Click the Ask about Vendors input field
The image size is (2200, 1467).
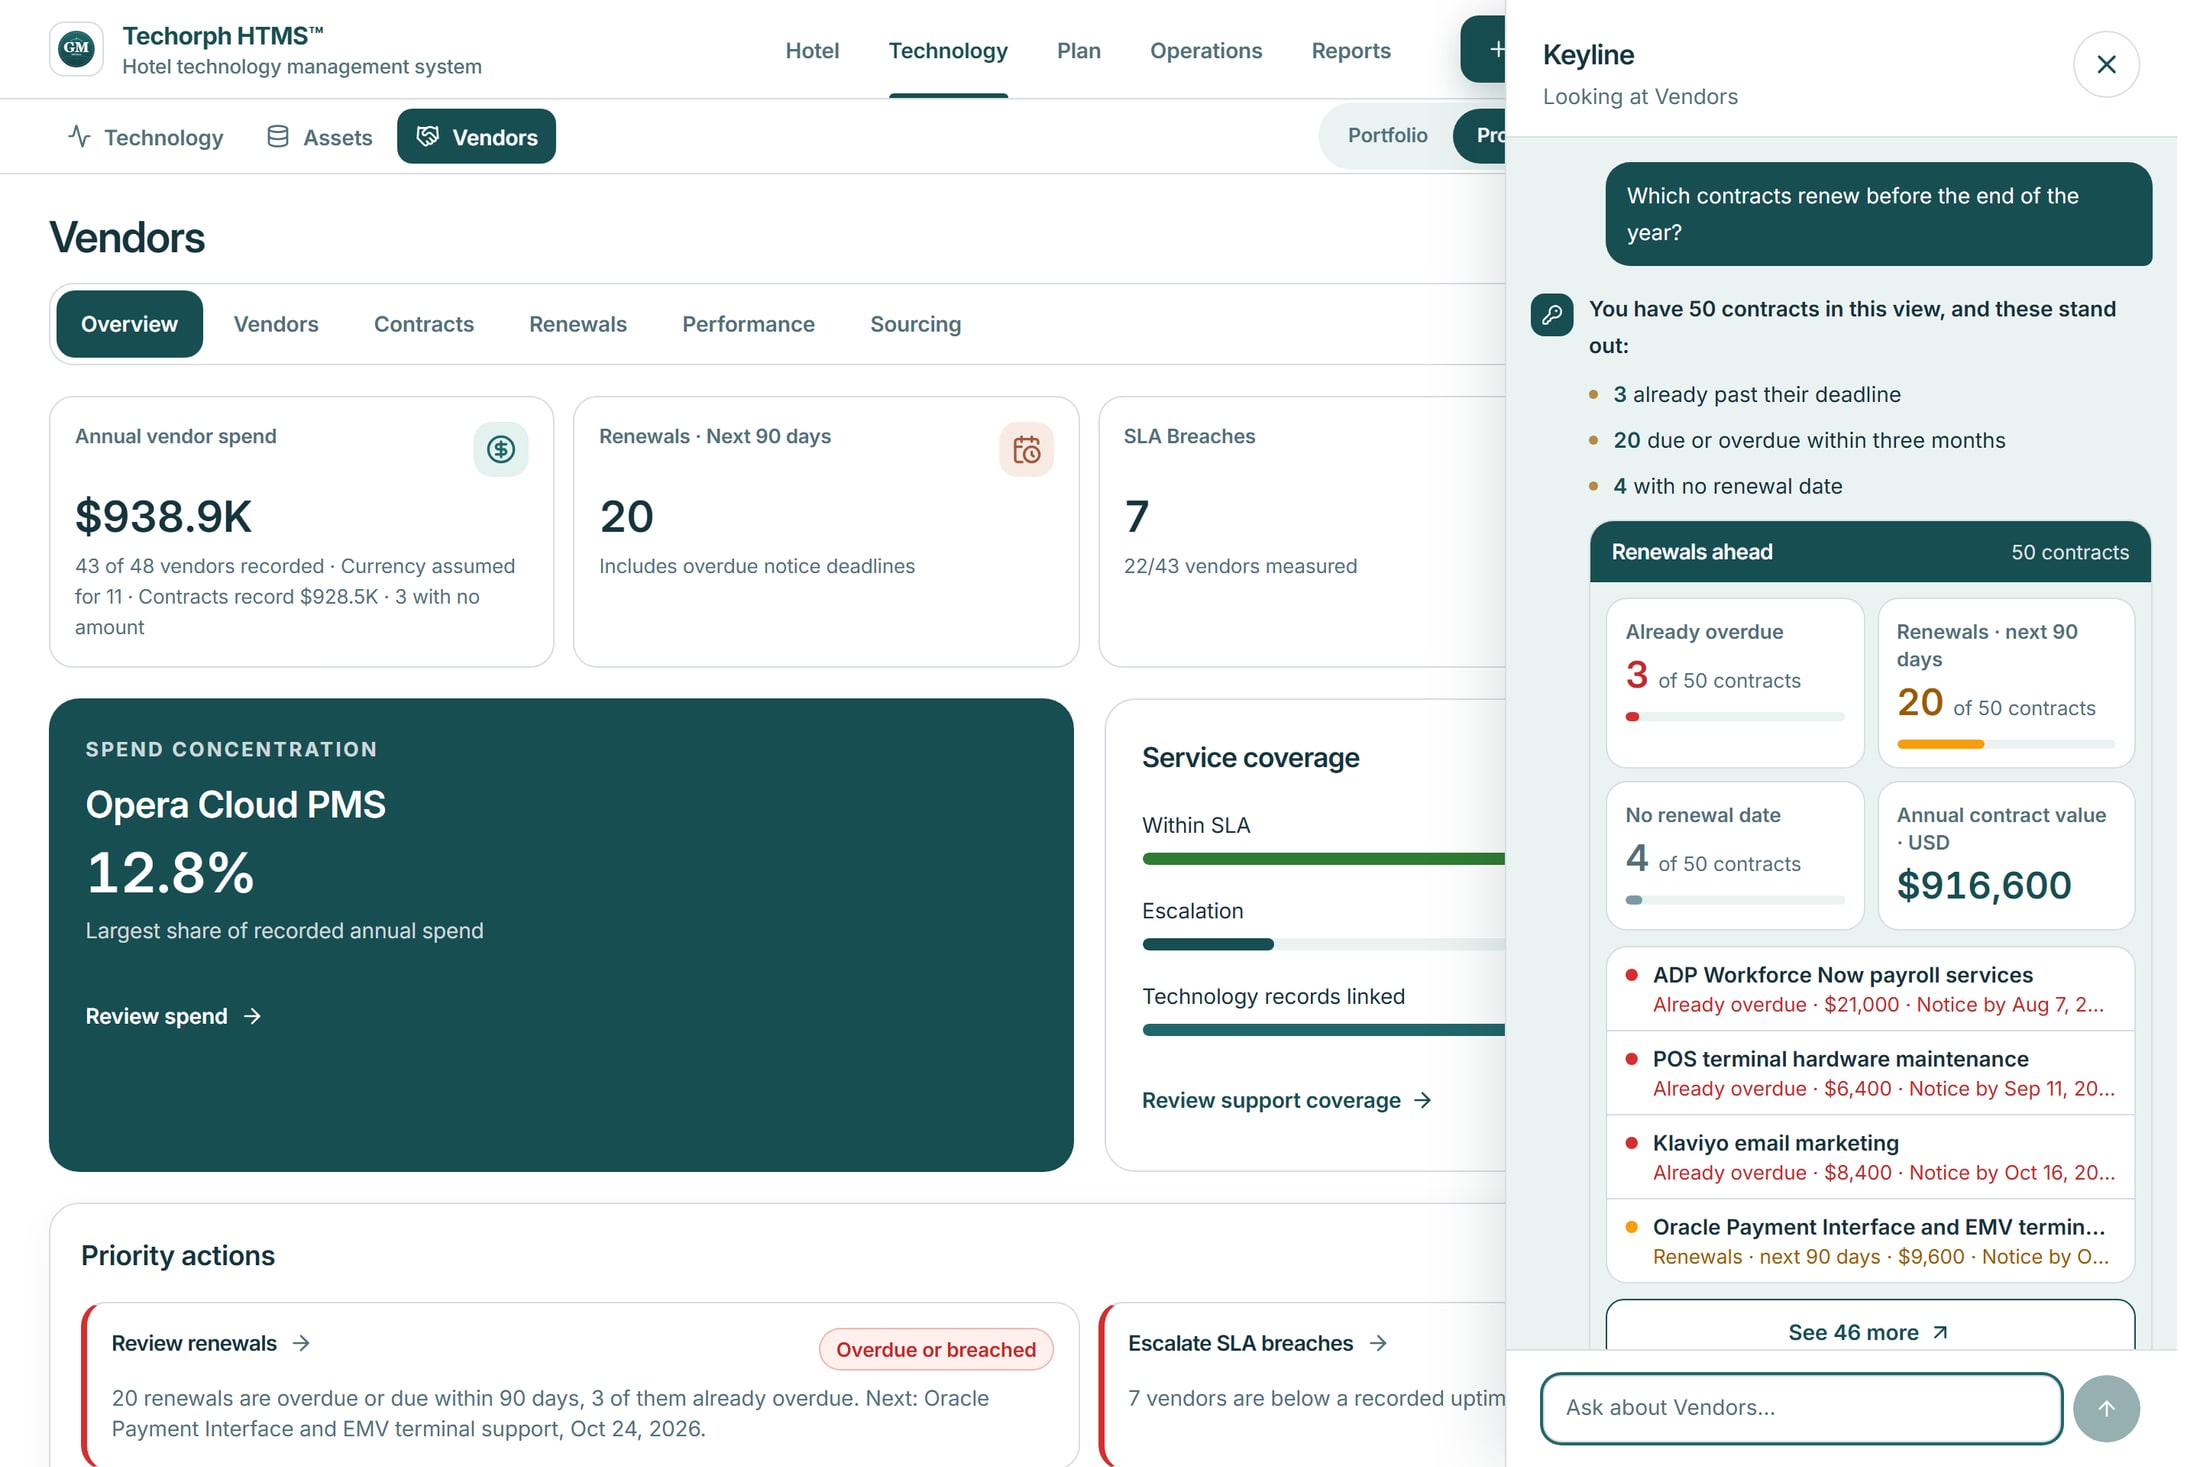(x=1801, y=1408)
